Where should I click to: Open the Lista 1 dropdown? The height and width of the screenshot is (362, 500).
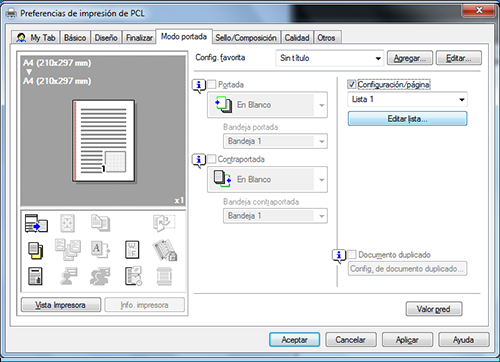click(x=408, y=99)
